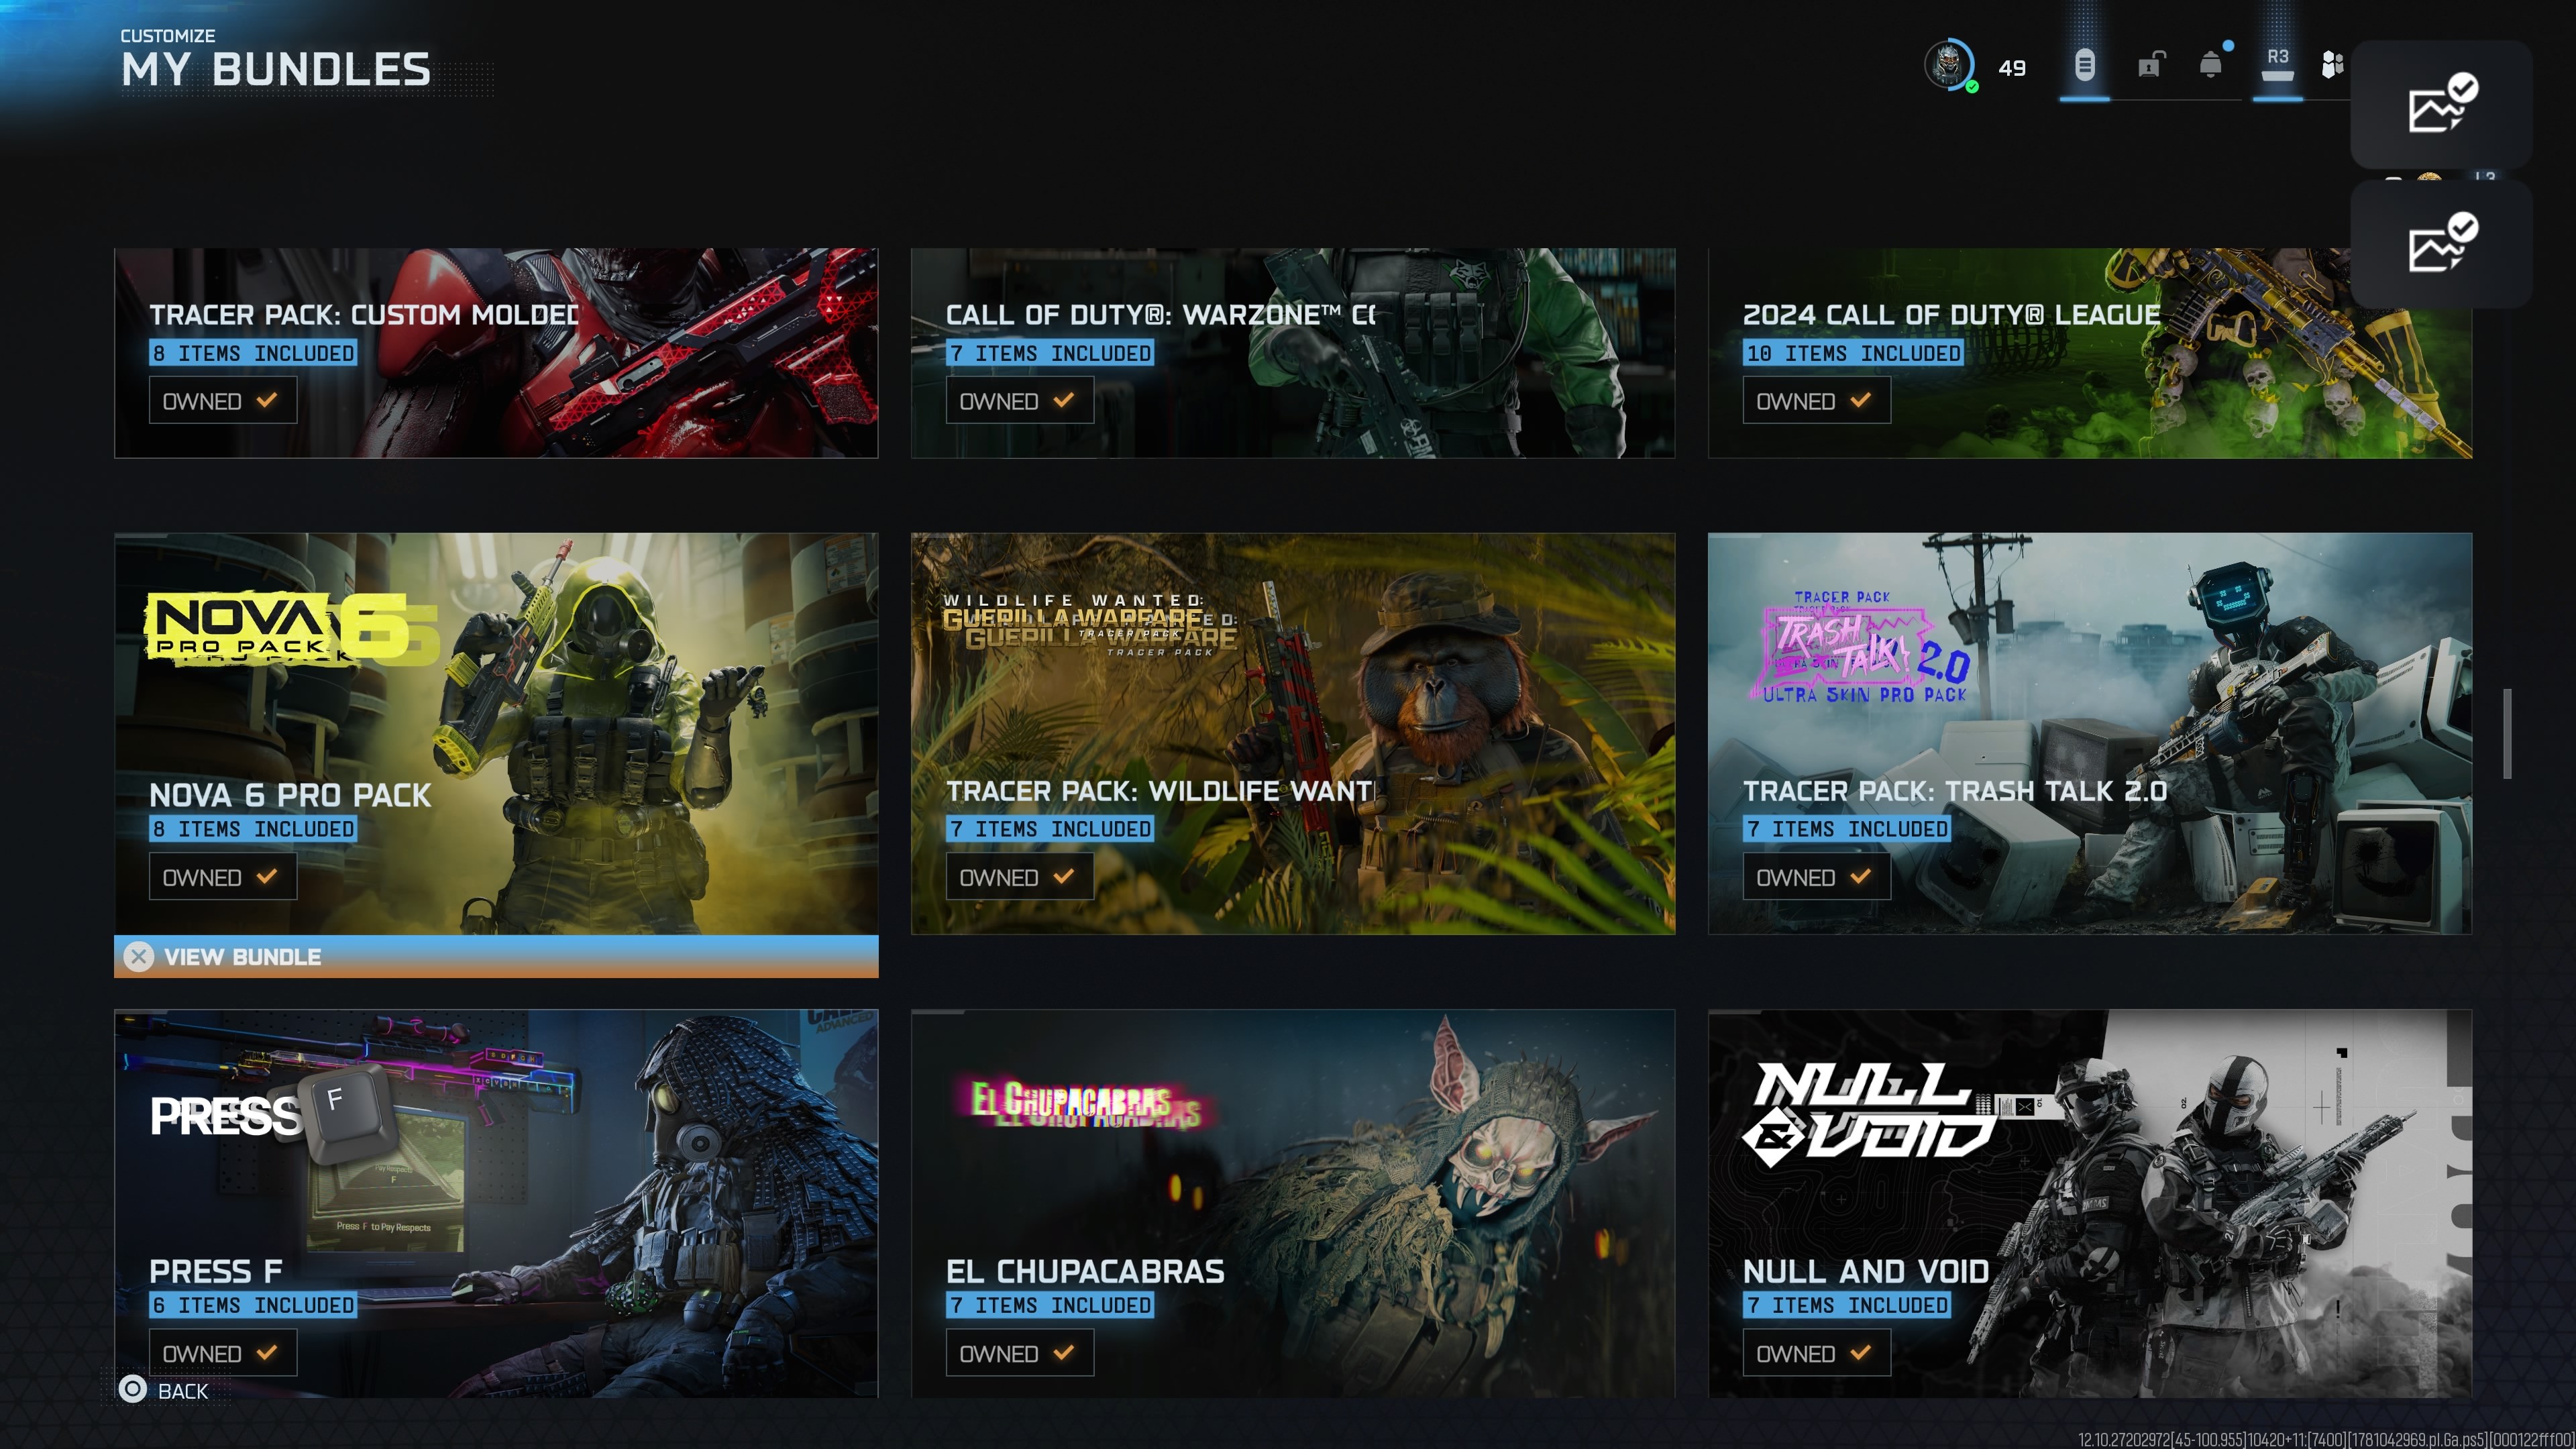2576x1449 pixels.
Task: Click "8 ITEMS INCLUDED" on Custom Molded
Action: (253, 353)
